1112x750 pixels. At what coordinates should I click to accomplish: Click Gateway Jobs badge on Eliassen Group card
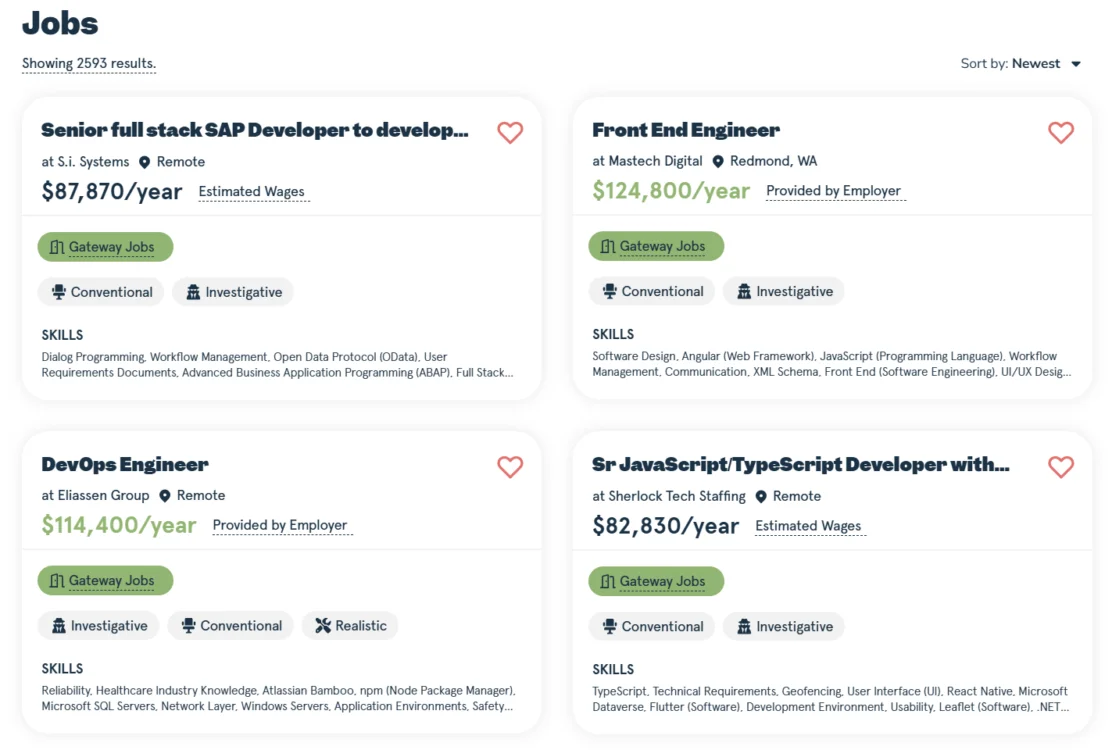coord(105,581)
